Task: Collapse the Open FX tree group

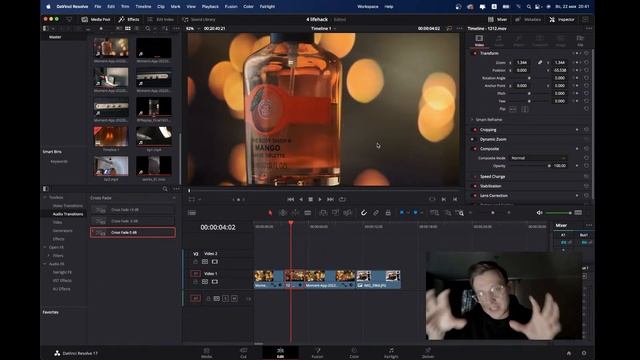Action: 45,247
